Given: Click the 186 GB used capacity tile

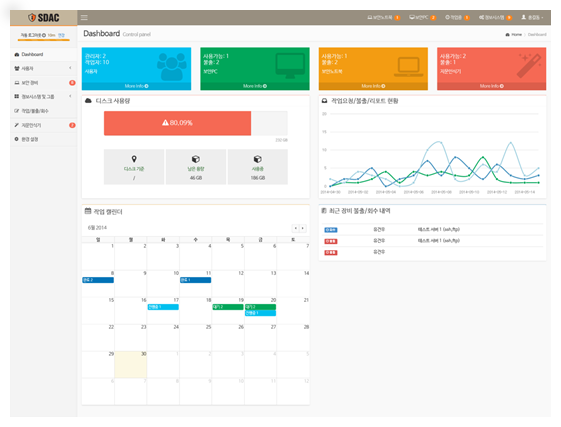Looking at the screenshot, I should click(258, 167).
